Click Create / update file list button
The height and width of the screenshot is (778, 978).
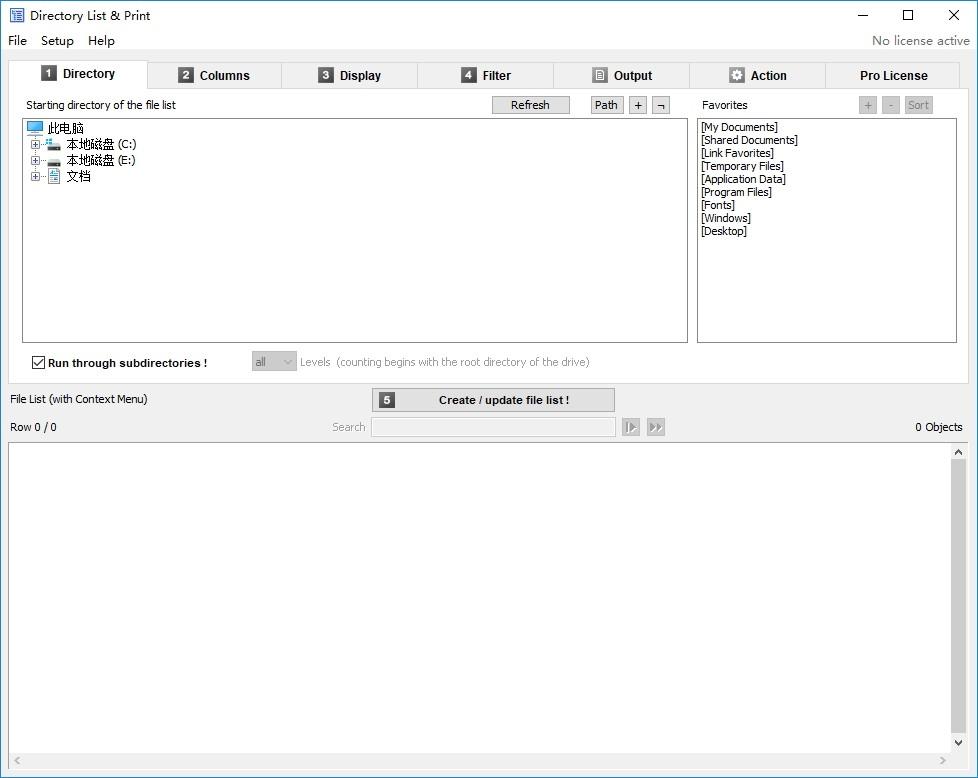[x=493, y=400]
